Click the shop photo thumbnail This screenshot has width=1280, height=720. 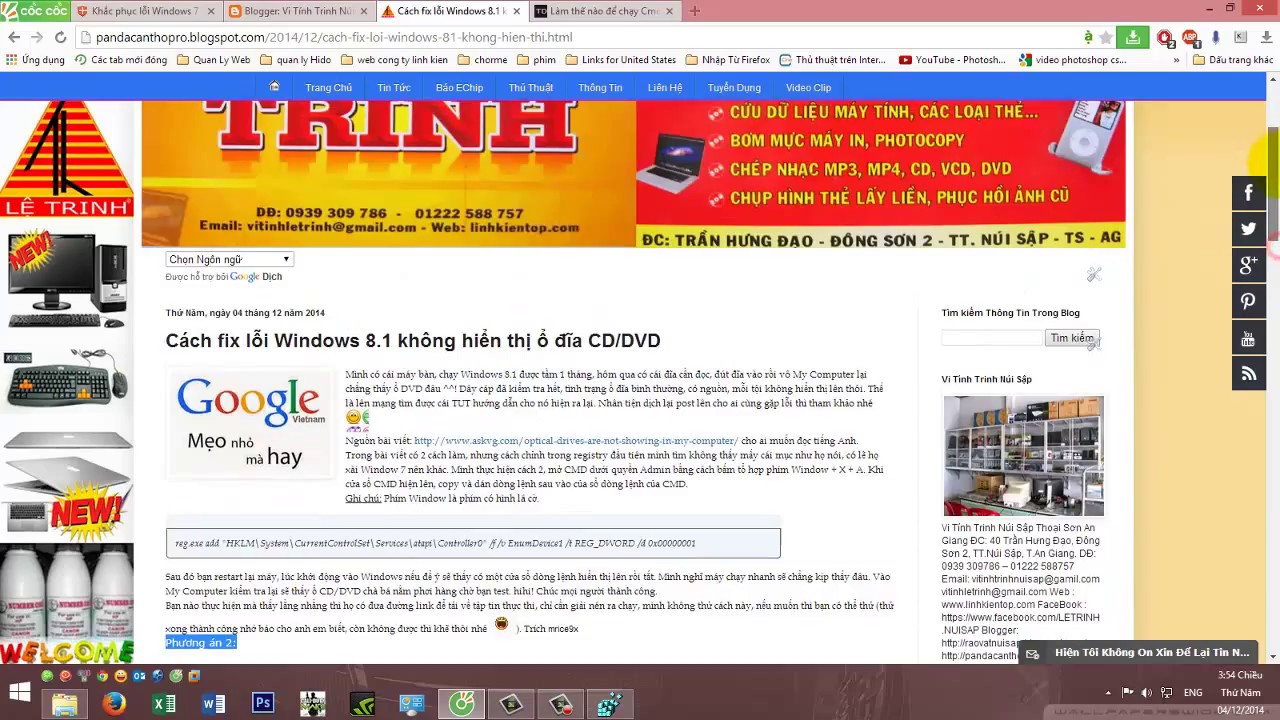pos(1023,456)
